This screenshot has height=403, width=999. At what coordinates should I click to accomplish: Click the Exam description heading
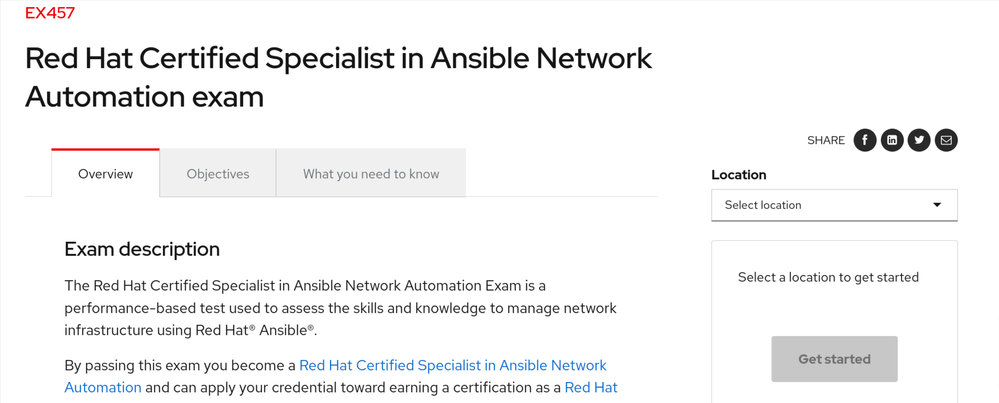point(142,249)
